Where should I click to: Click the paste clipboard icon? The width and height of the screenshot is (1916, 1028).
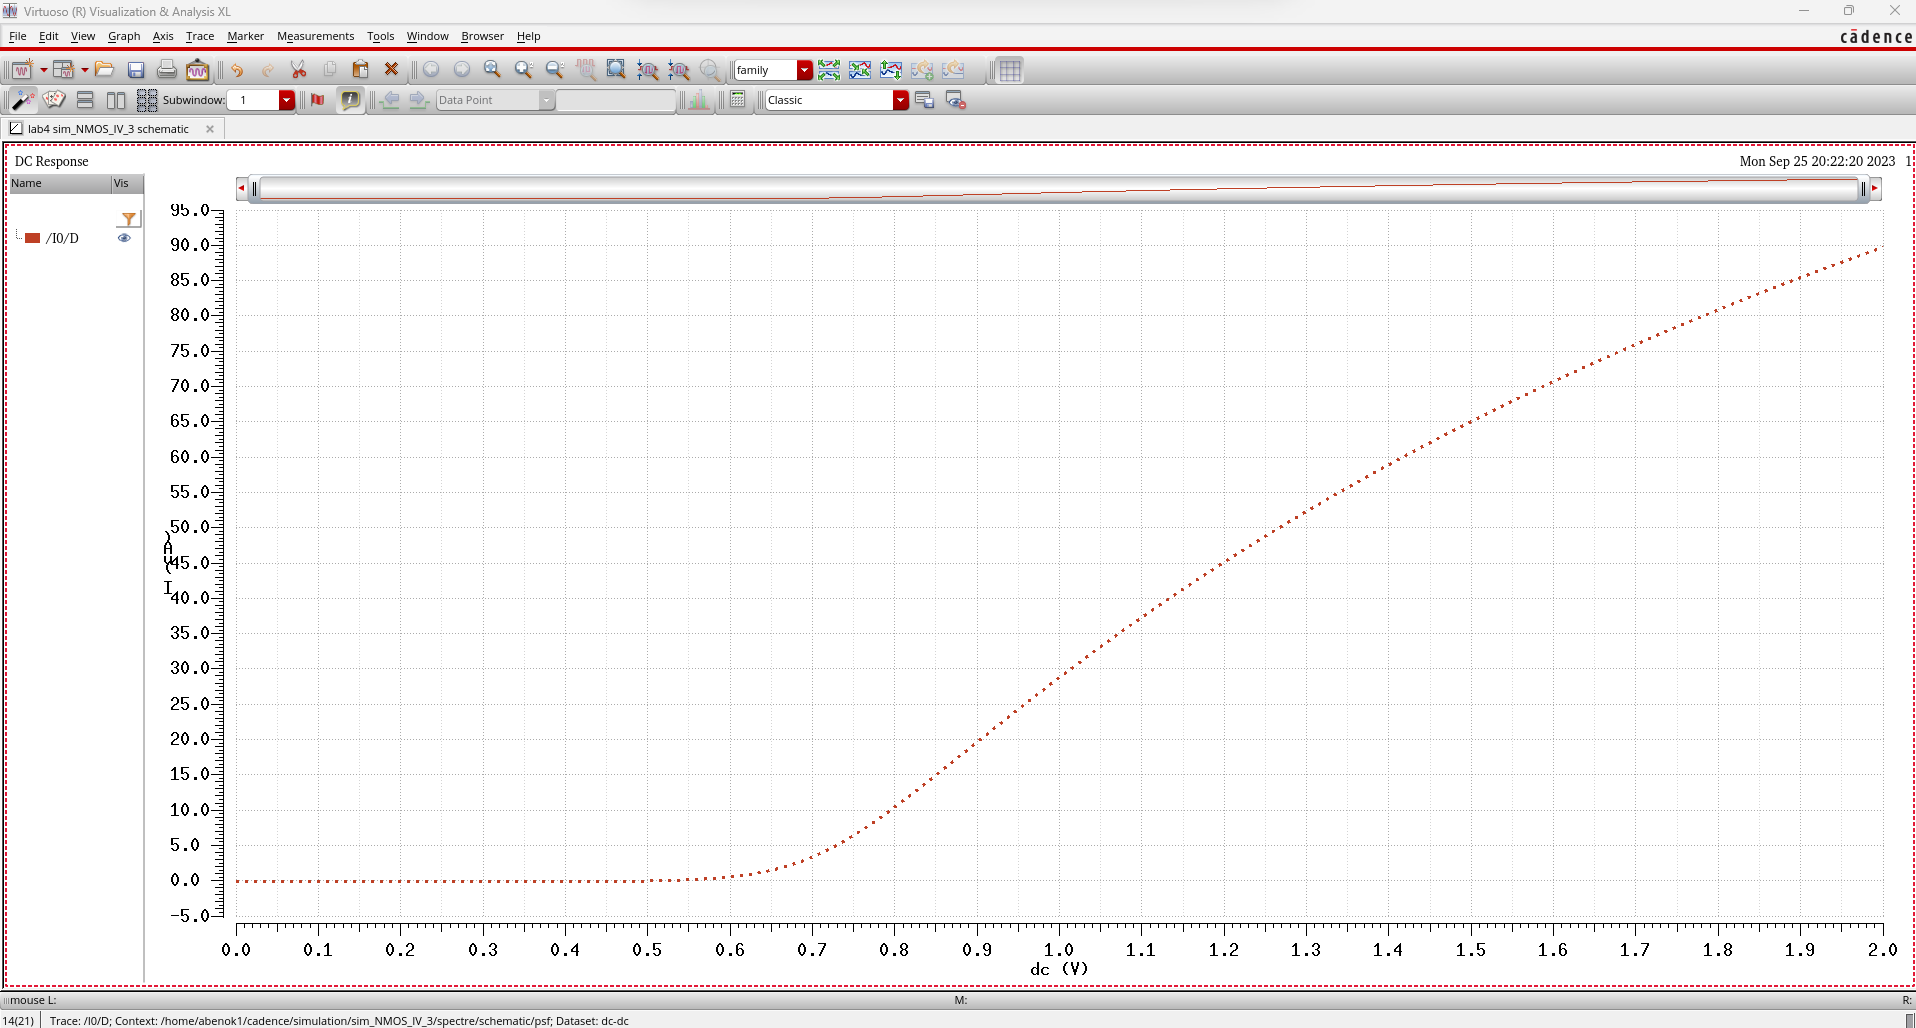pyautogui.click(x=360, y=70)
